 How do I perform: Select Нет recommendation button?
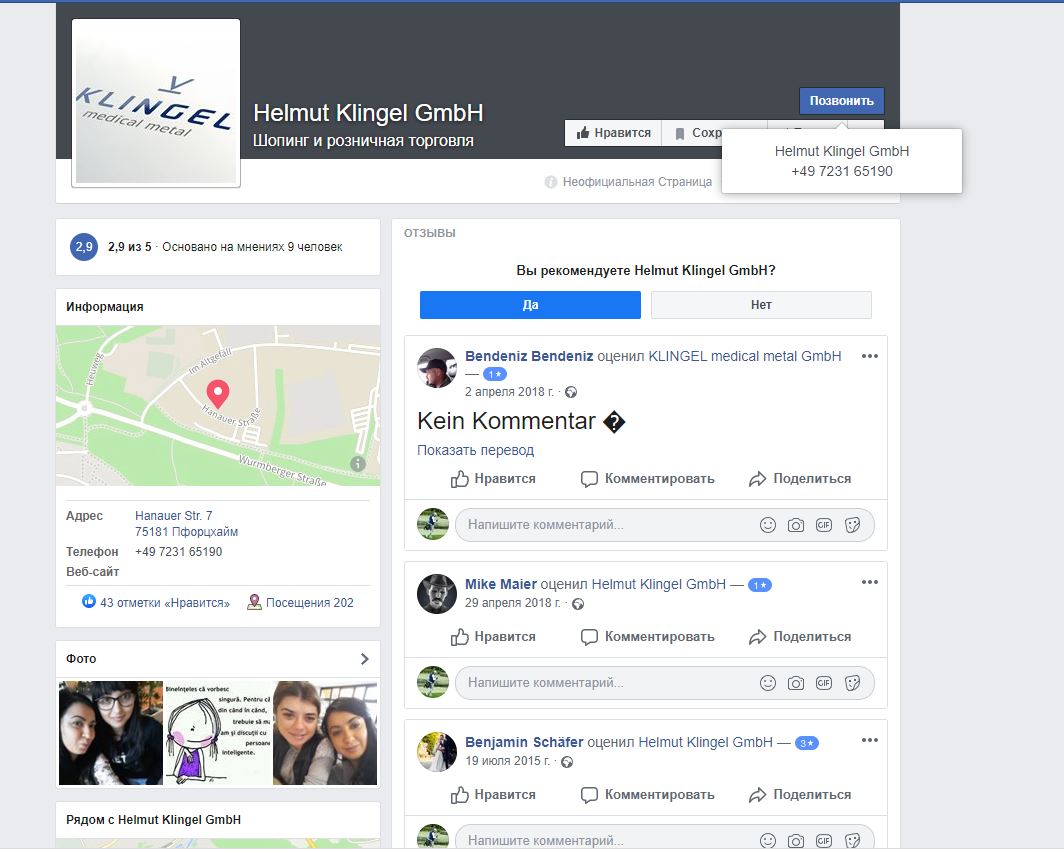[x=761, y=305]
